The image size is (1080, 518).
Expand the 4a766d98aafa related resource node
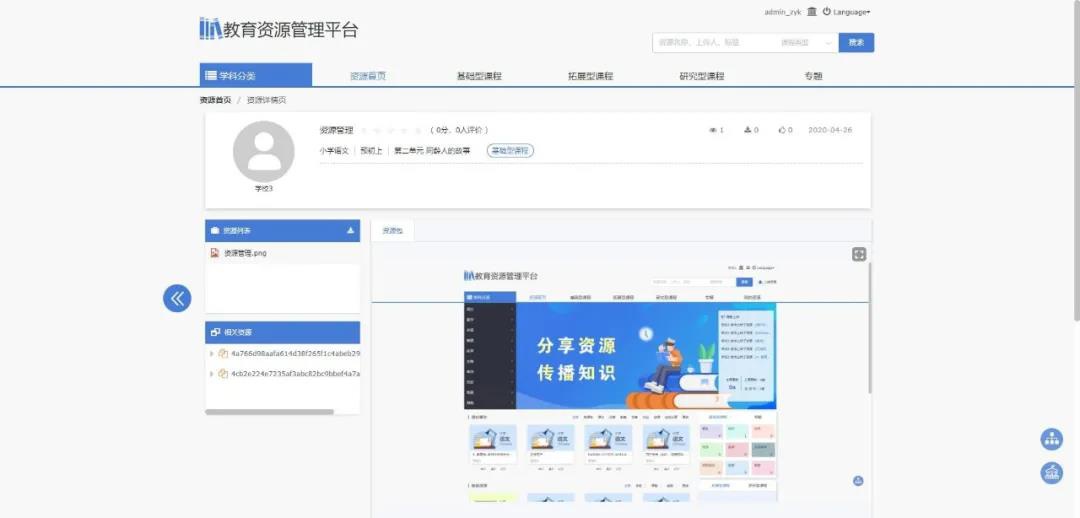(x=211, y=353)
